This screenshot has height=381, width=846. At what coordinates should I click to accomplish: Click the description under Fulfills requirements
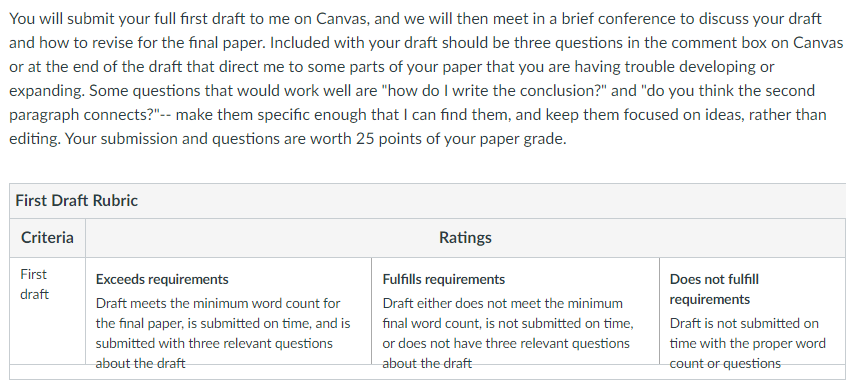coord(507,333)
